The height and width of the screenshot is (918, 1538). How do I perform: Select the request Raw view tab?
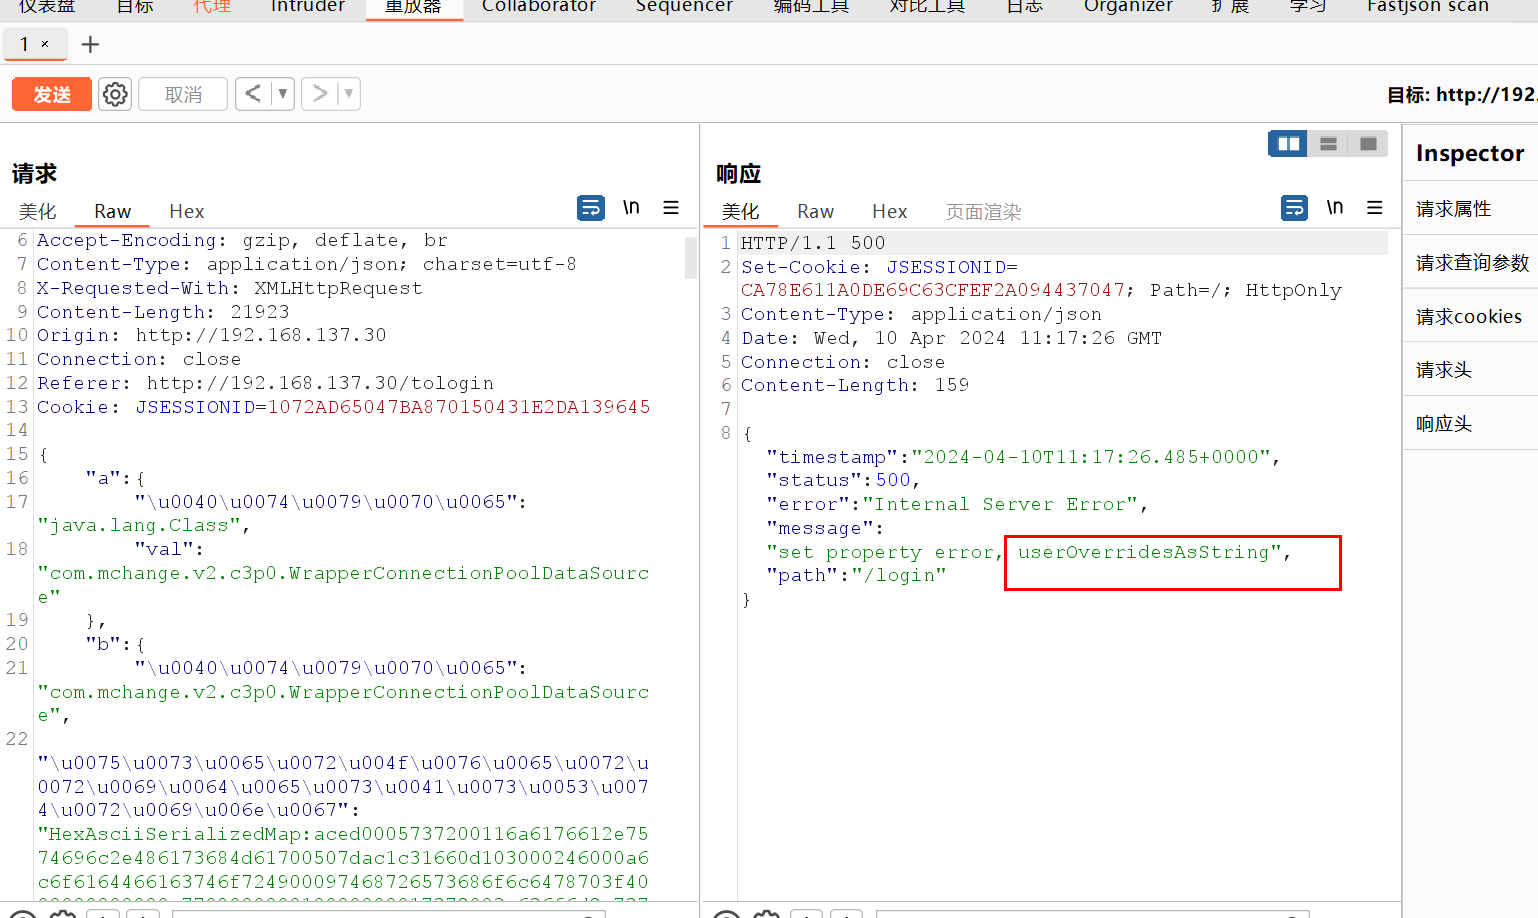pyautogui.click(x=112, y=211)
